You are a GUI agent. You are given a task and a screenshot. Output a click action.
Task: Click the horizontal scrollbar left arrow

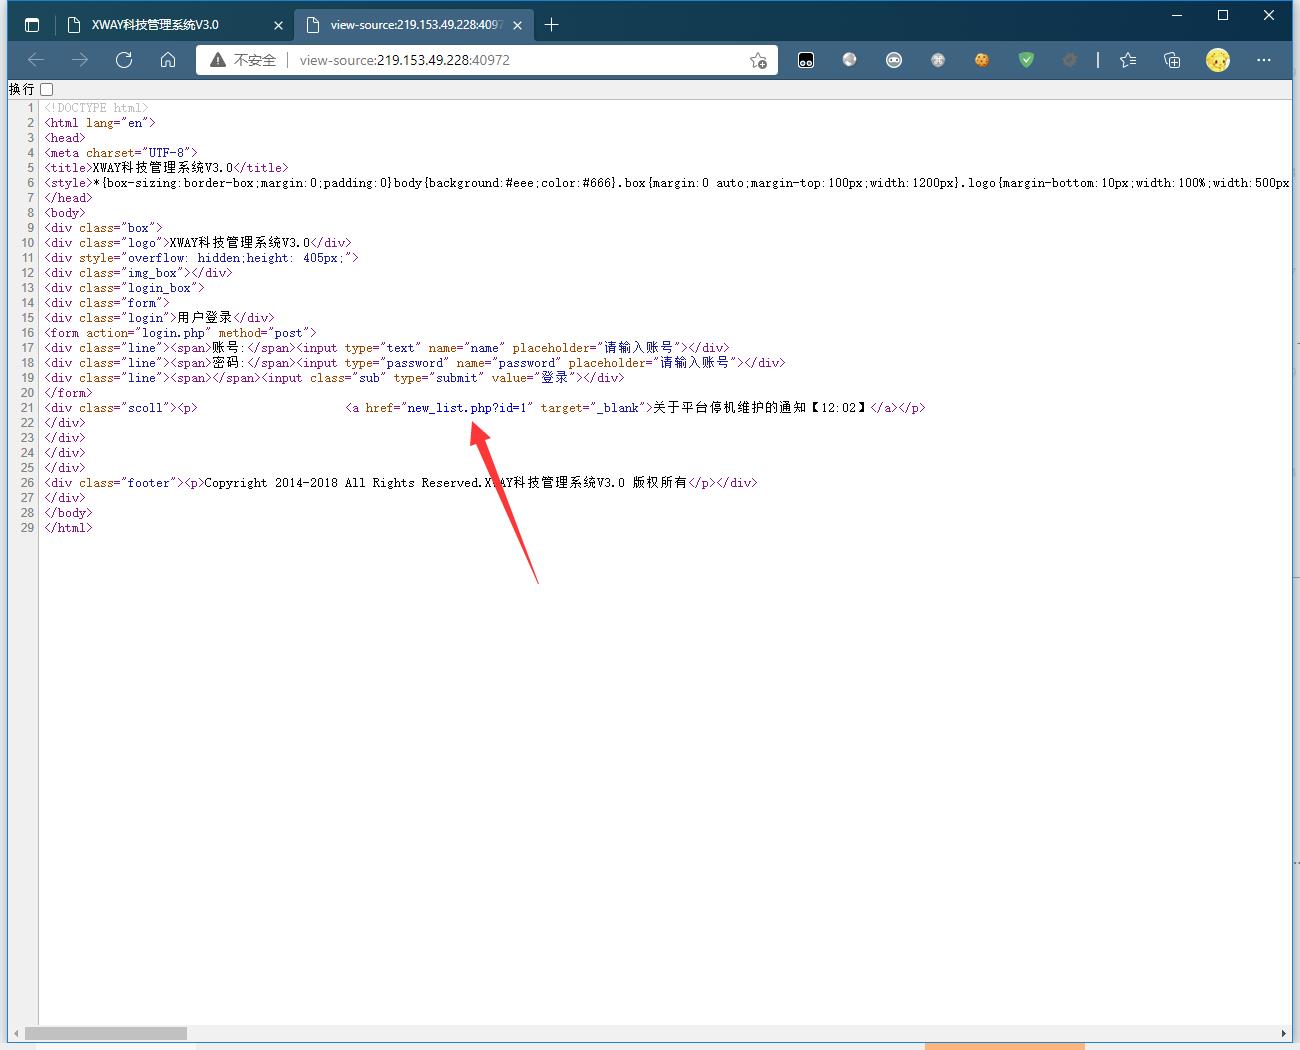coord(15,1033)
